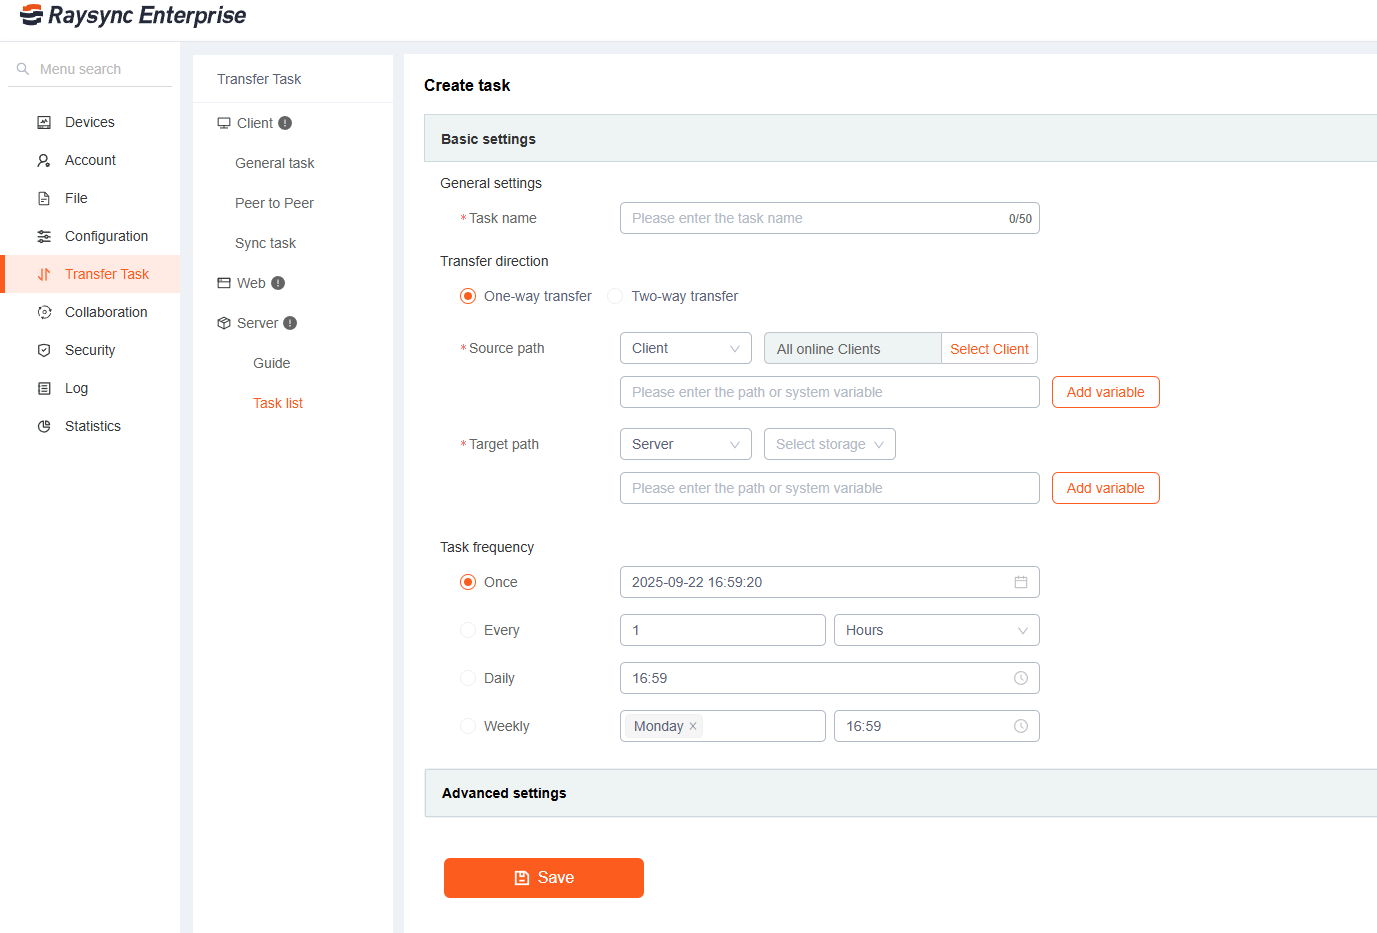This screenshot has height=933, width=1377.
Task: Select Two-way transfer radio button
Action: click(x=616, y=296)
